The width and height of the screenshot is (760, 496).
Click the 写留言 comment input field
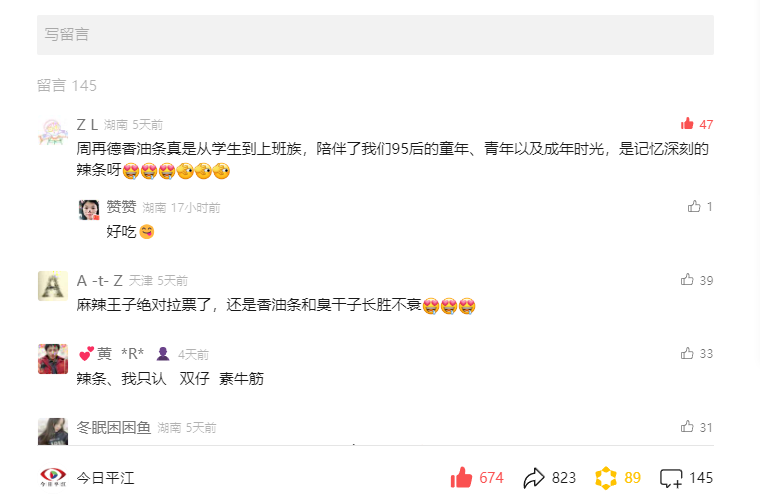pyautogui.click(x=375, y=35)
